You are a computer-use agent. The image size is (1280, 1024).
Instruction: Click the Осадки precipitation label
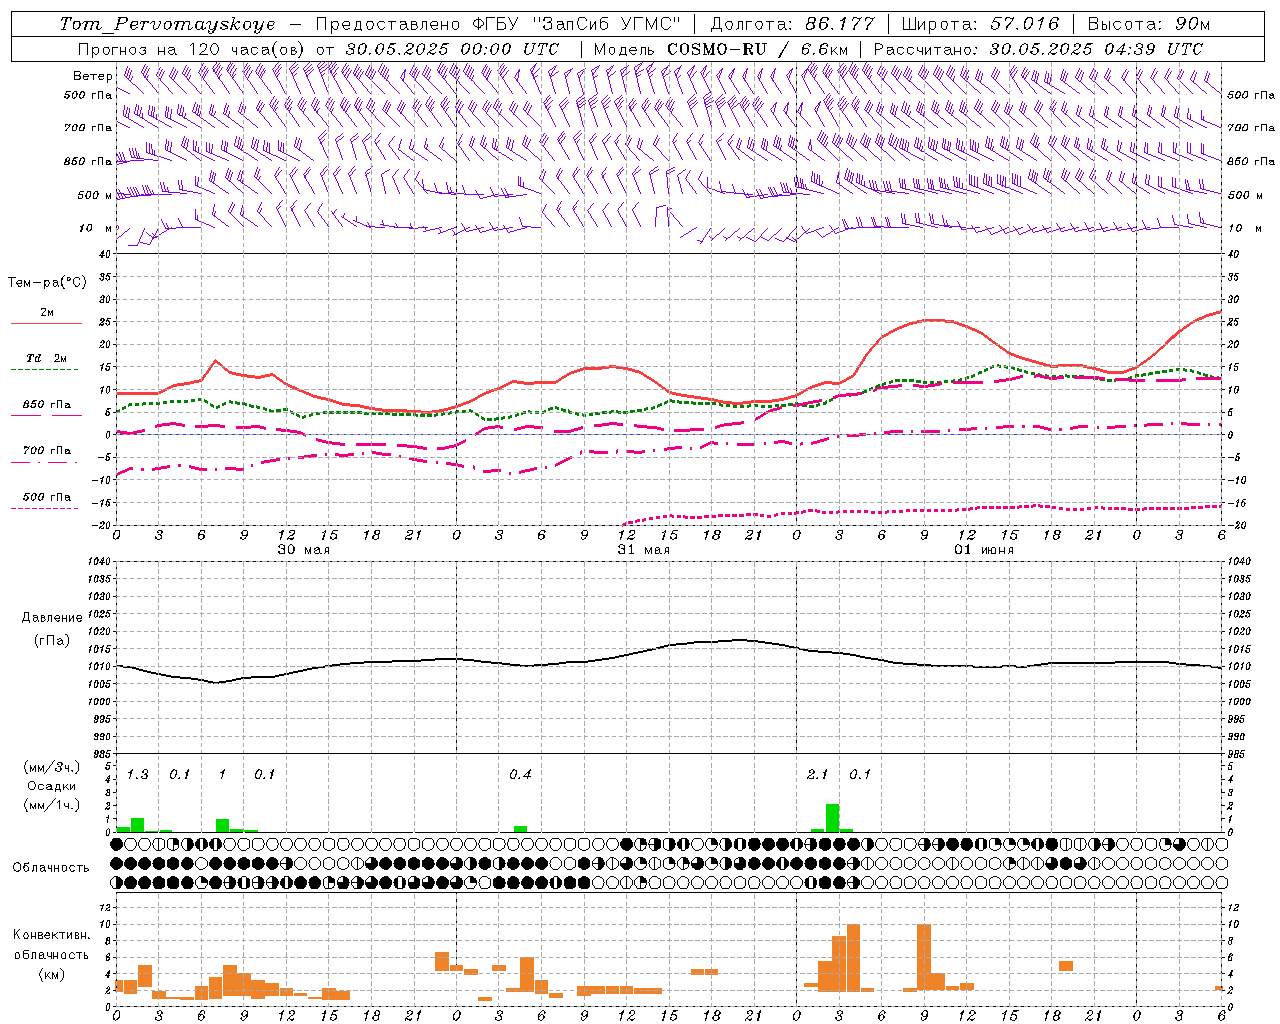tap(51, 786)
